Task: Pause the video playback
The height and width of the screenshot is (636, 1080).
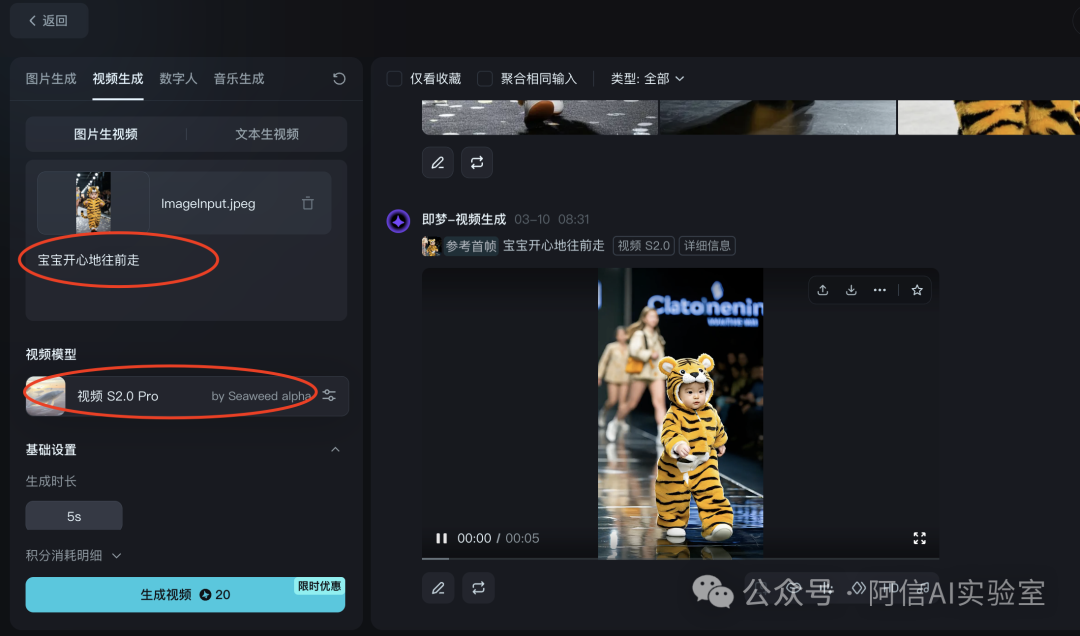Action: [x=442, y=538]
